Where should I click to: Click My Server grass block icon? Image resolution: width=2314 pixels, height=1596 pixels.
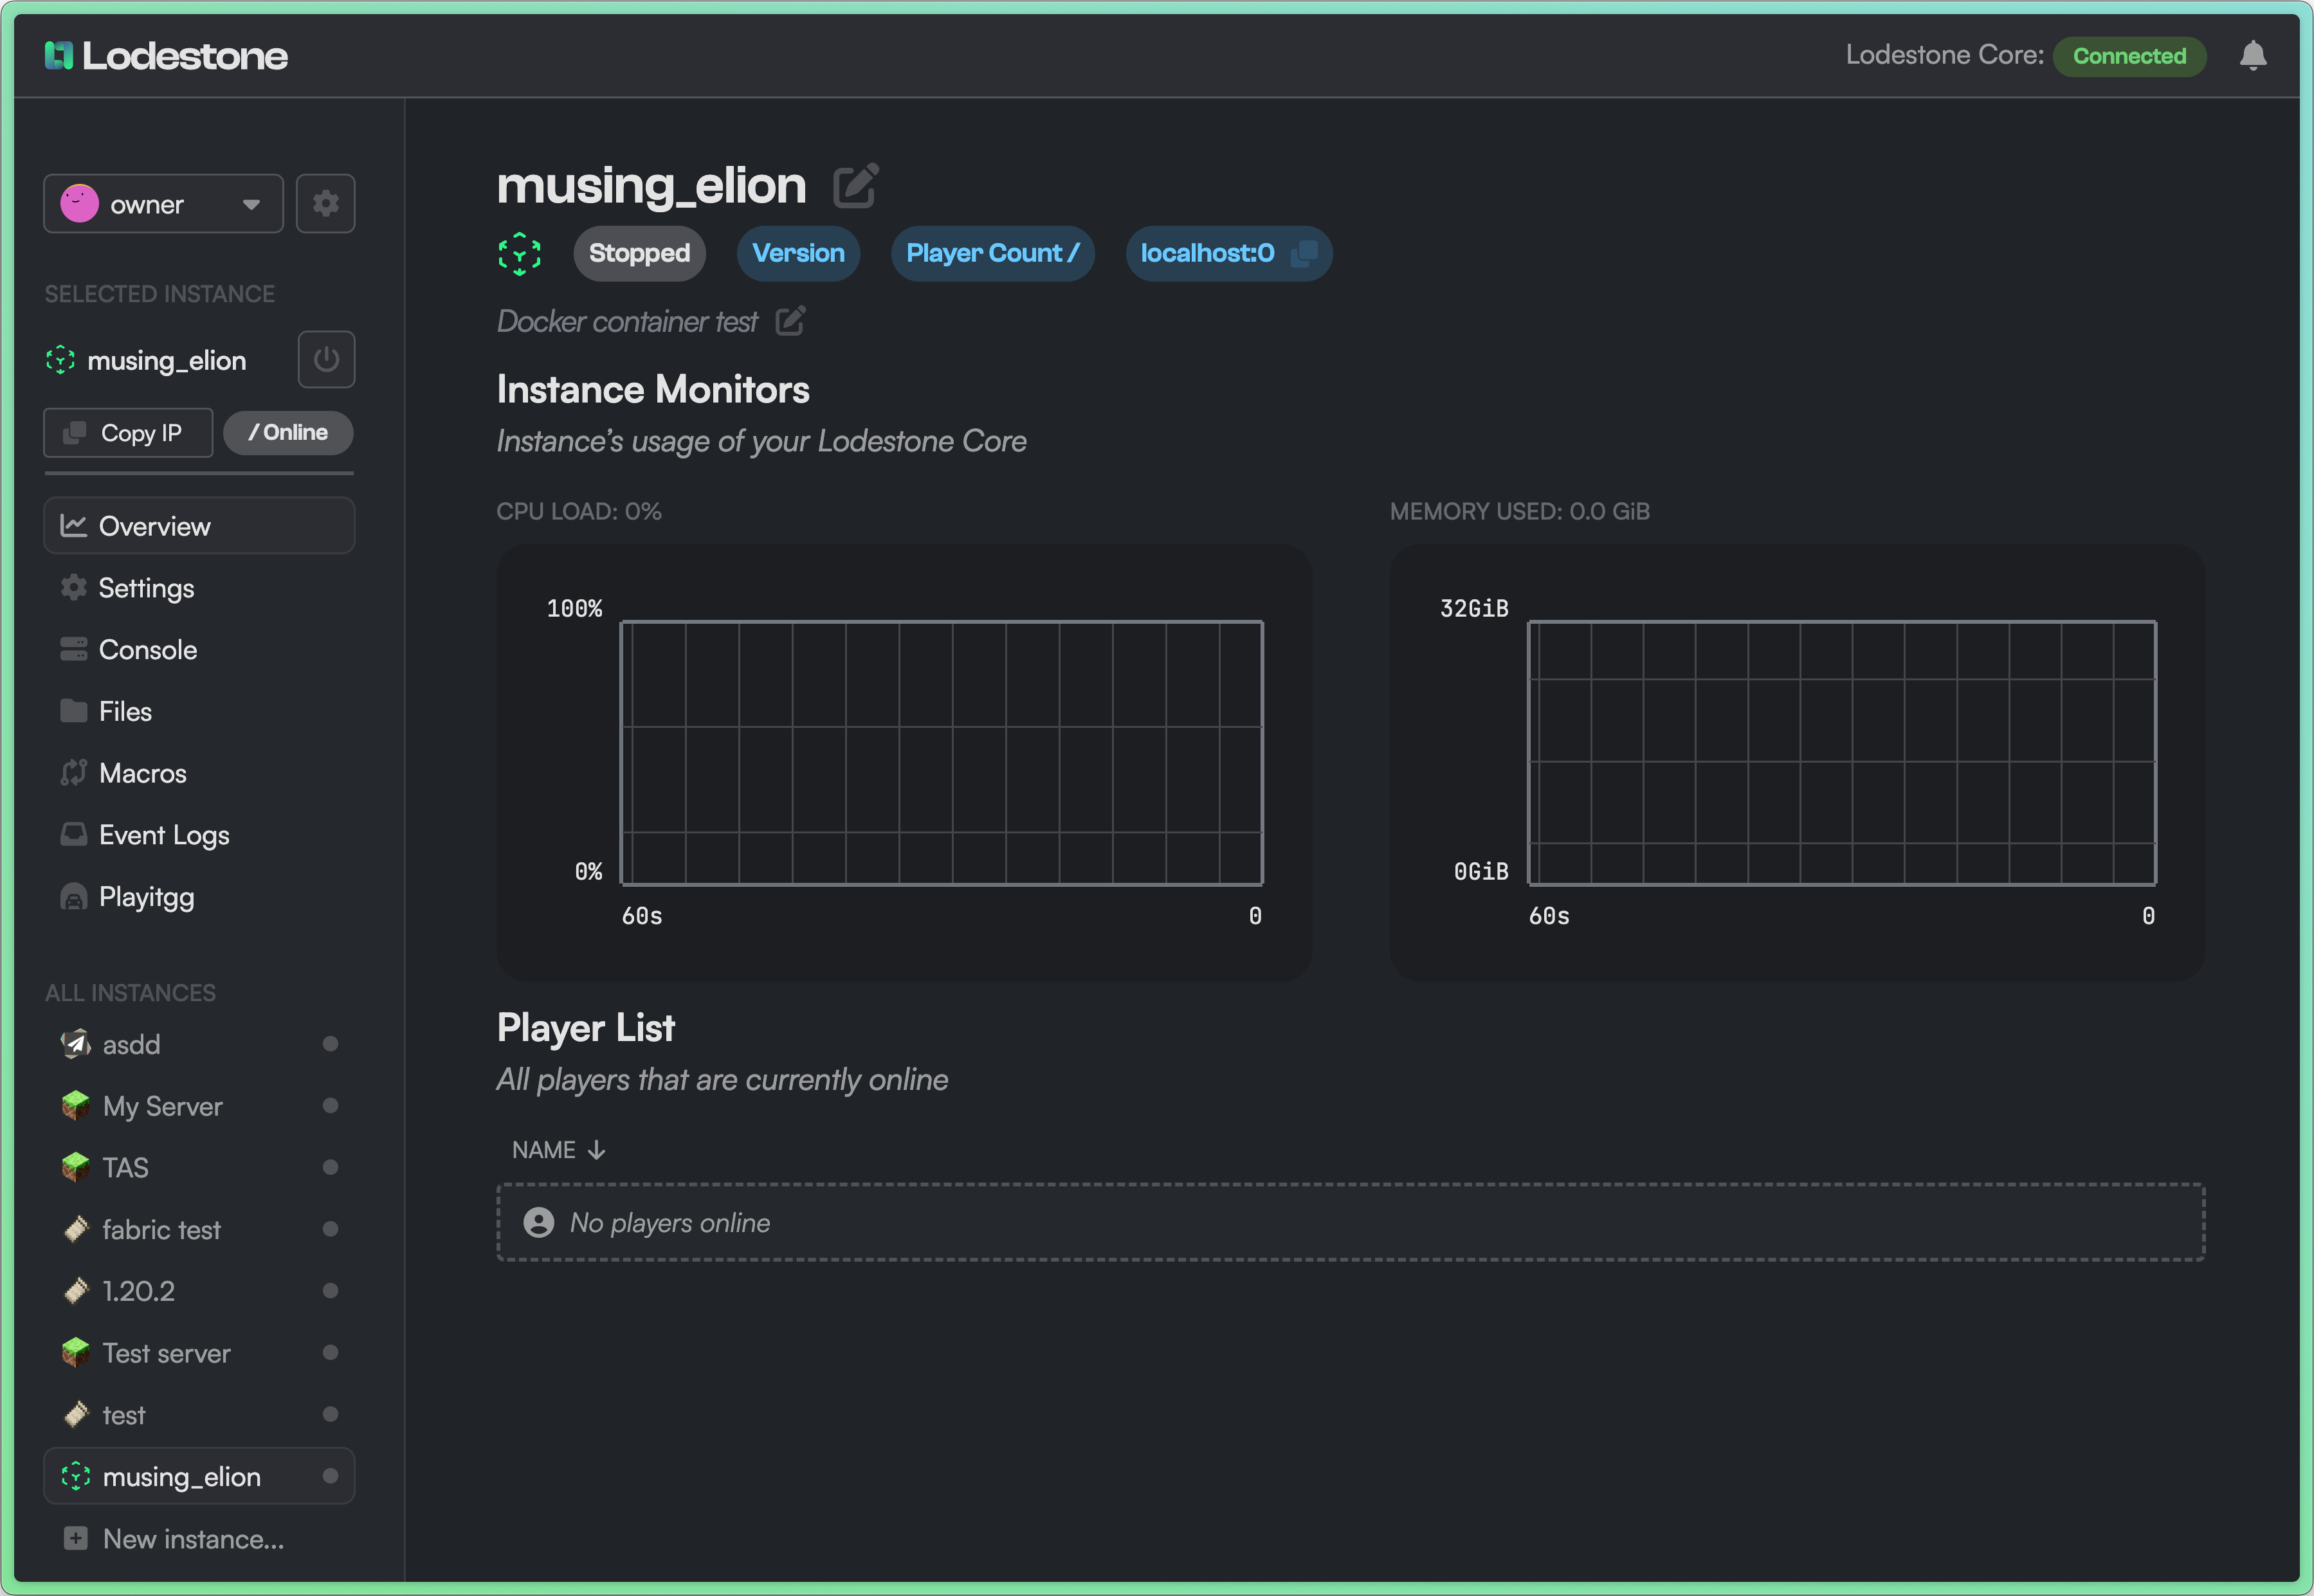pyautogui.click(x=75, y=1106)
